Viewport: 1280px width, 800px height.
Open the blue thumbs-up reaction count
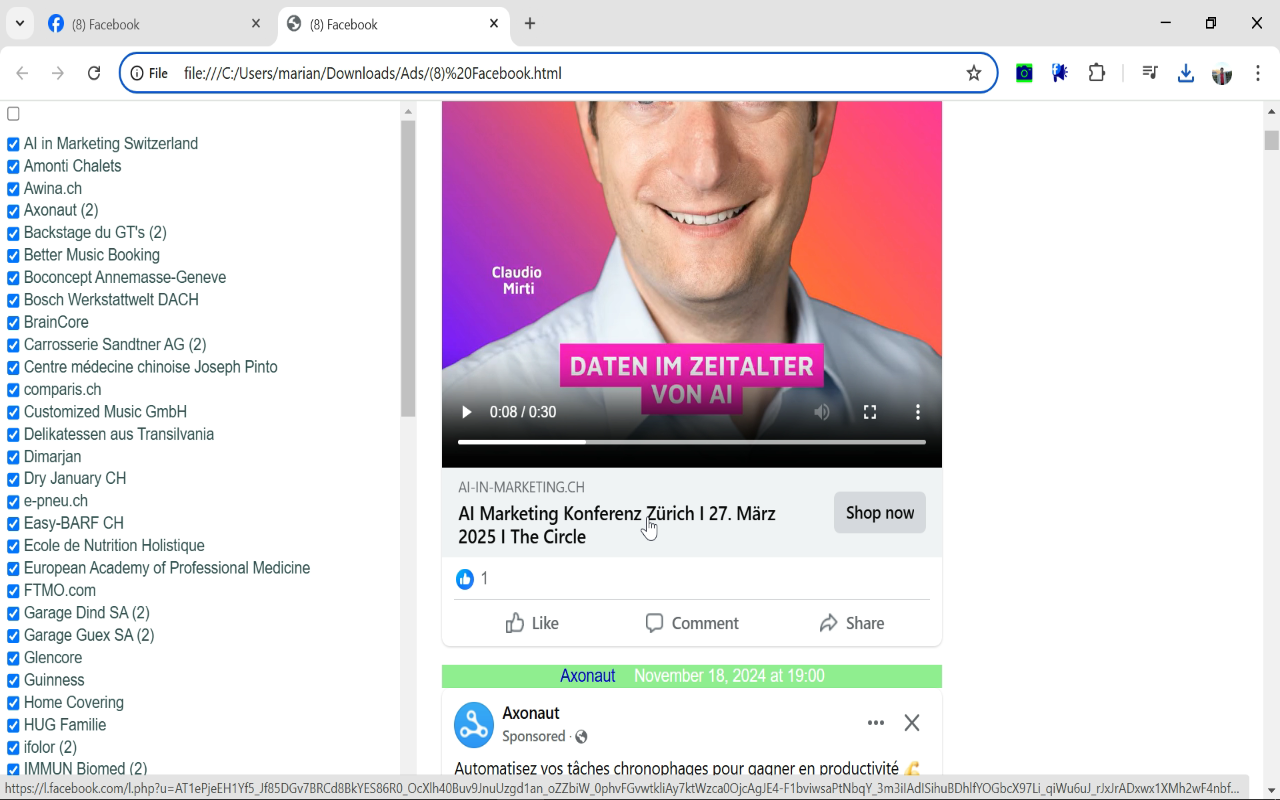pyautogui.click(x=465, y=578)
